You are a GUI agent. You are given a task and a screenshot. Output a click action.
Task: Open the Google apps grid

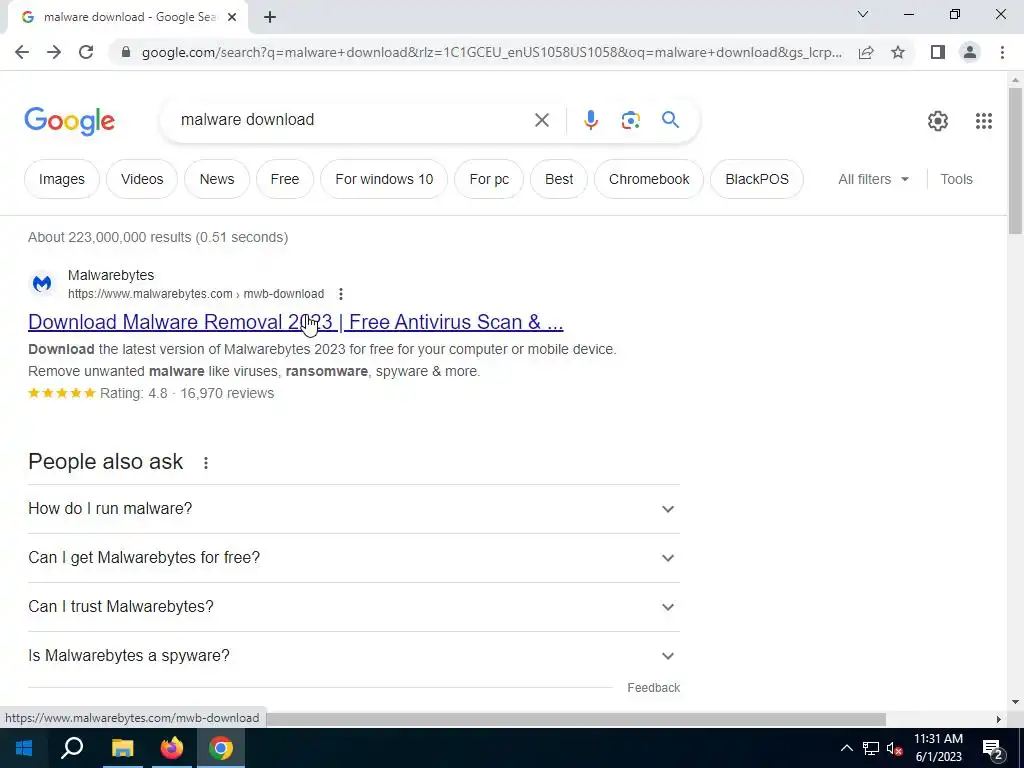[x=984, y=121]
